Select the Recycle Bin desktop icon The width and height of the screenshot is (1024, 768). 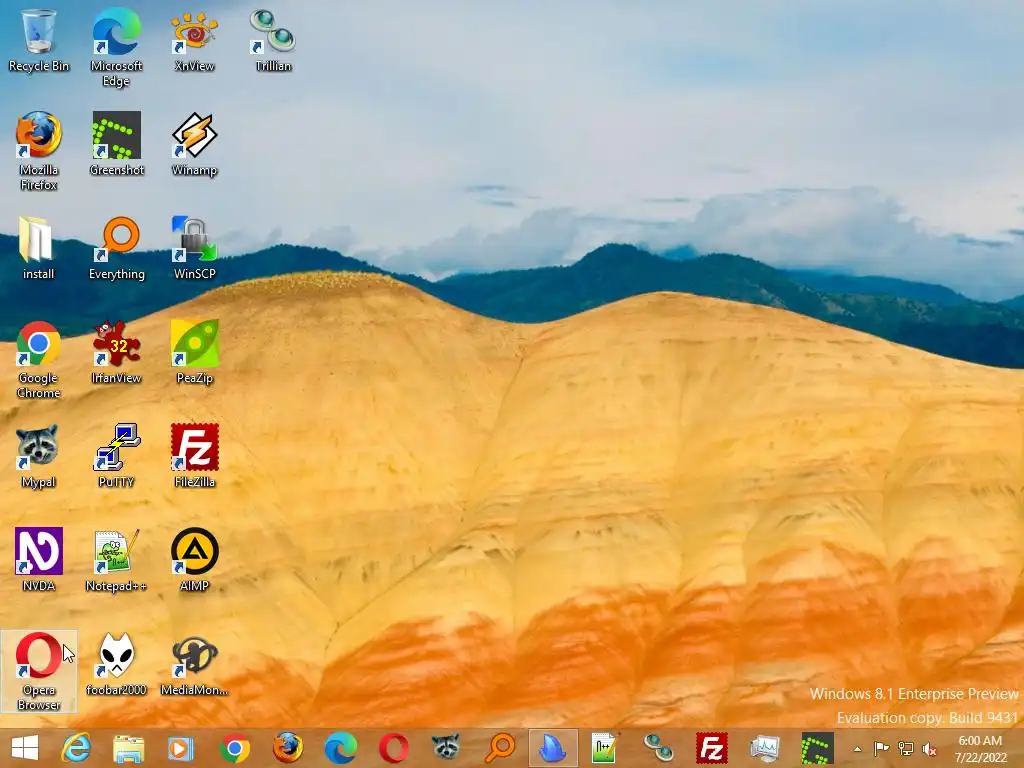click(x=39, y=40)
